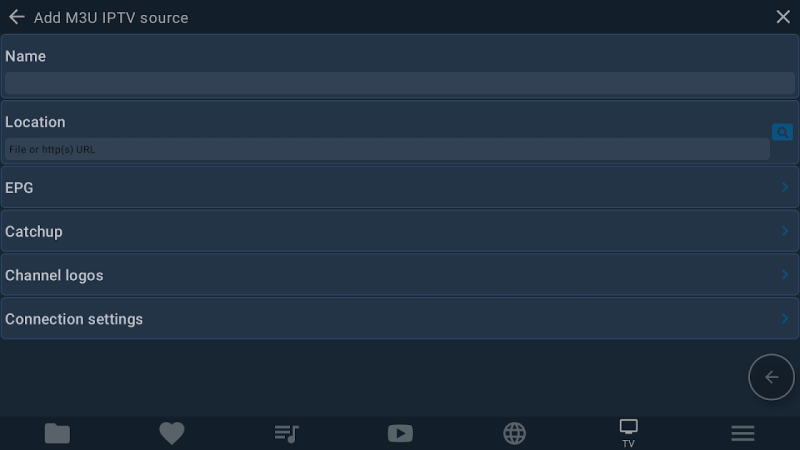Go back using the header arrow
Image resolution: width=800 pixels, height=450 pixels.
point(16,17)
